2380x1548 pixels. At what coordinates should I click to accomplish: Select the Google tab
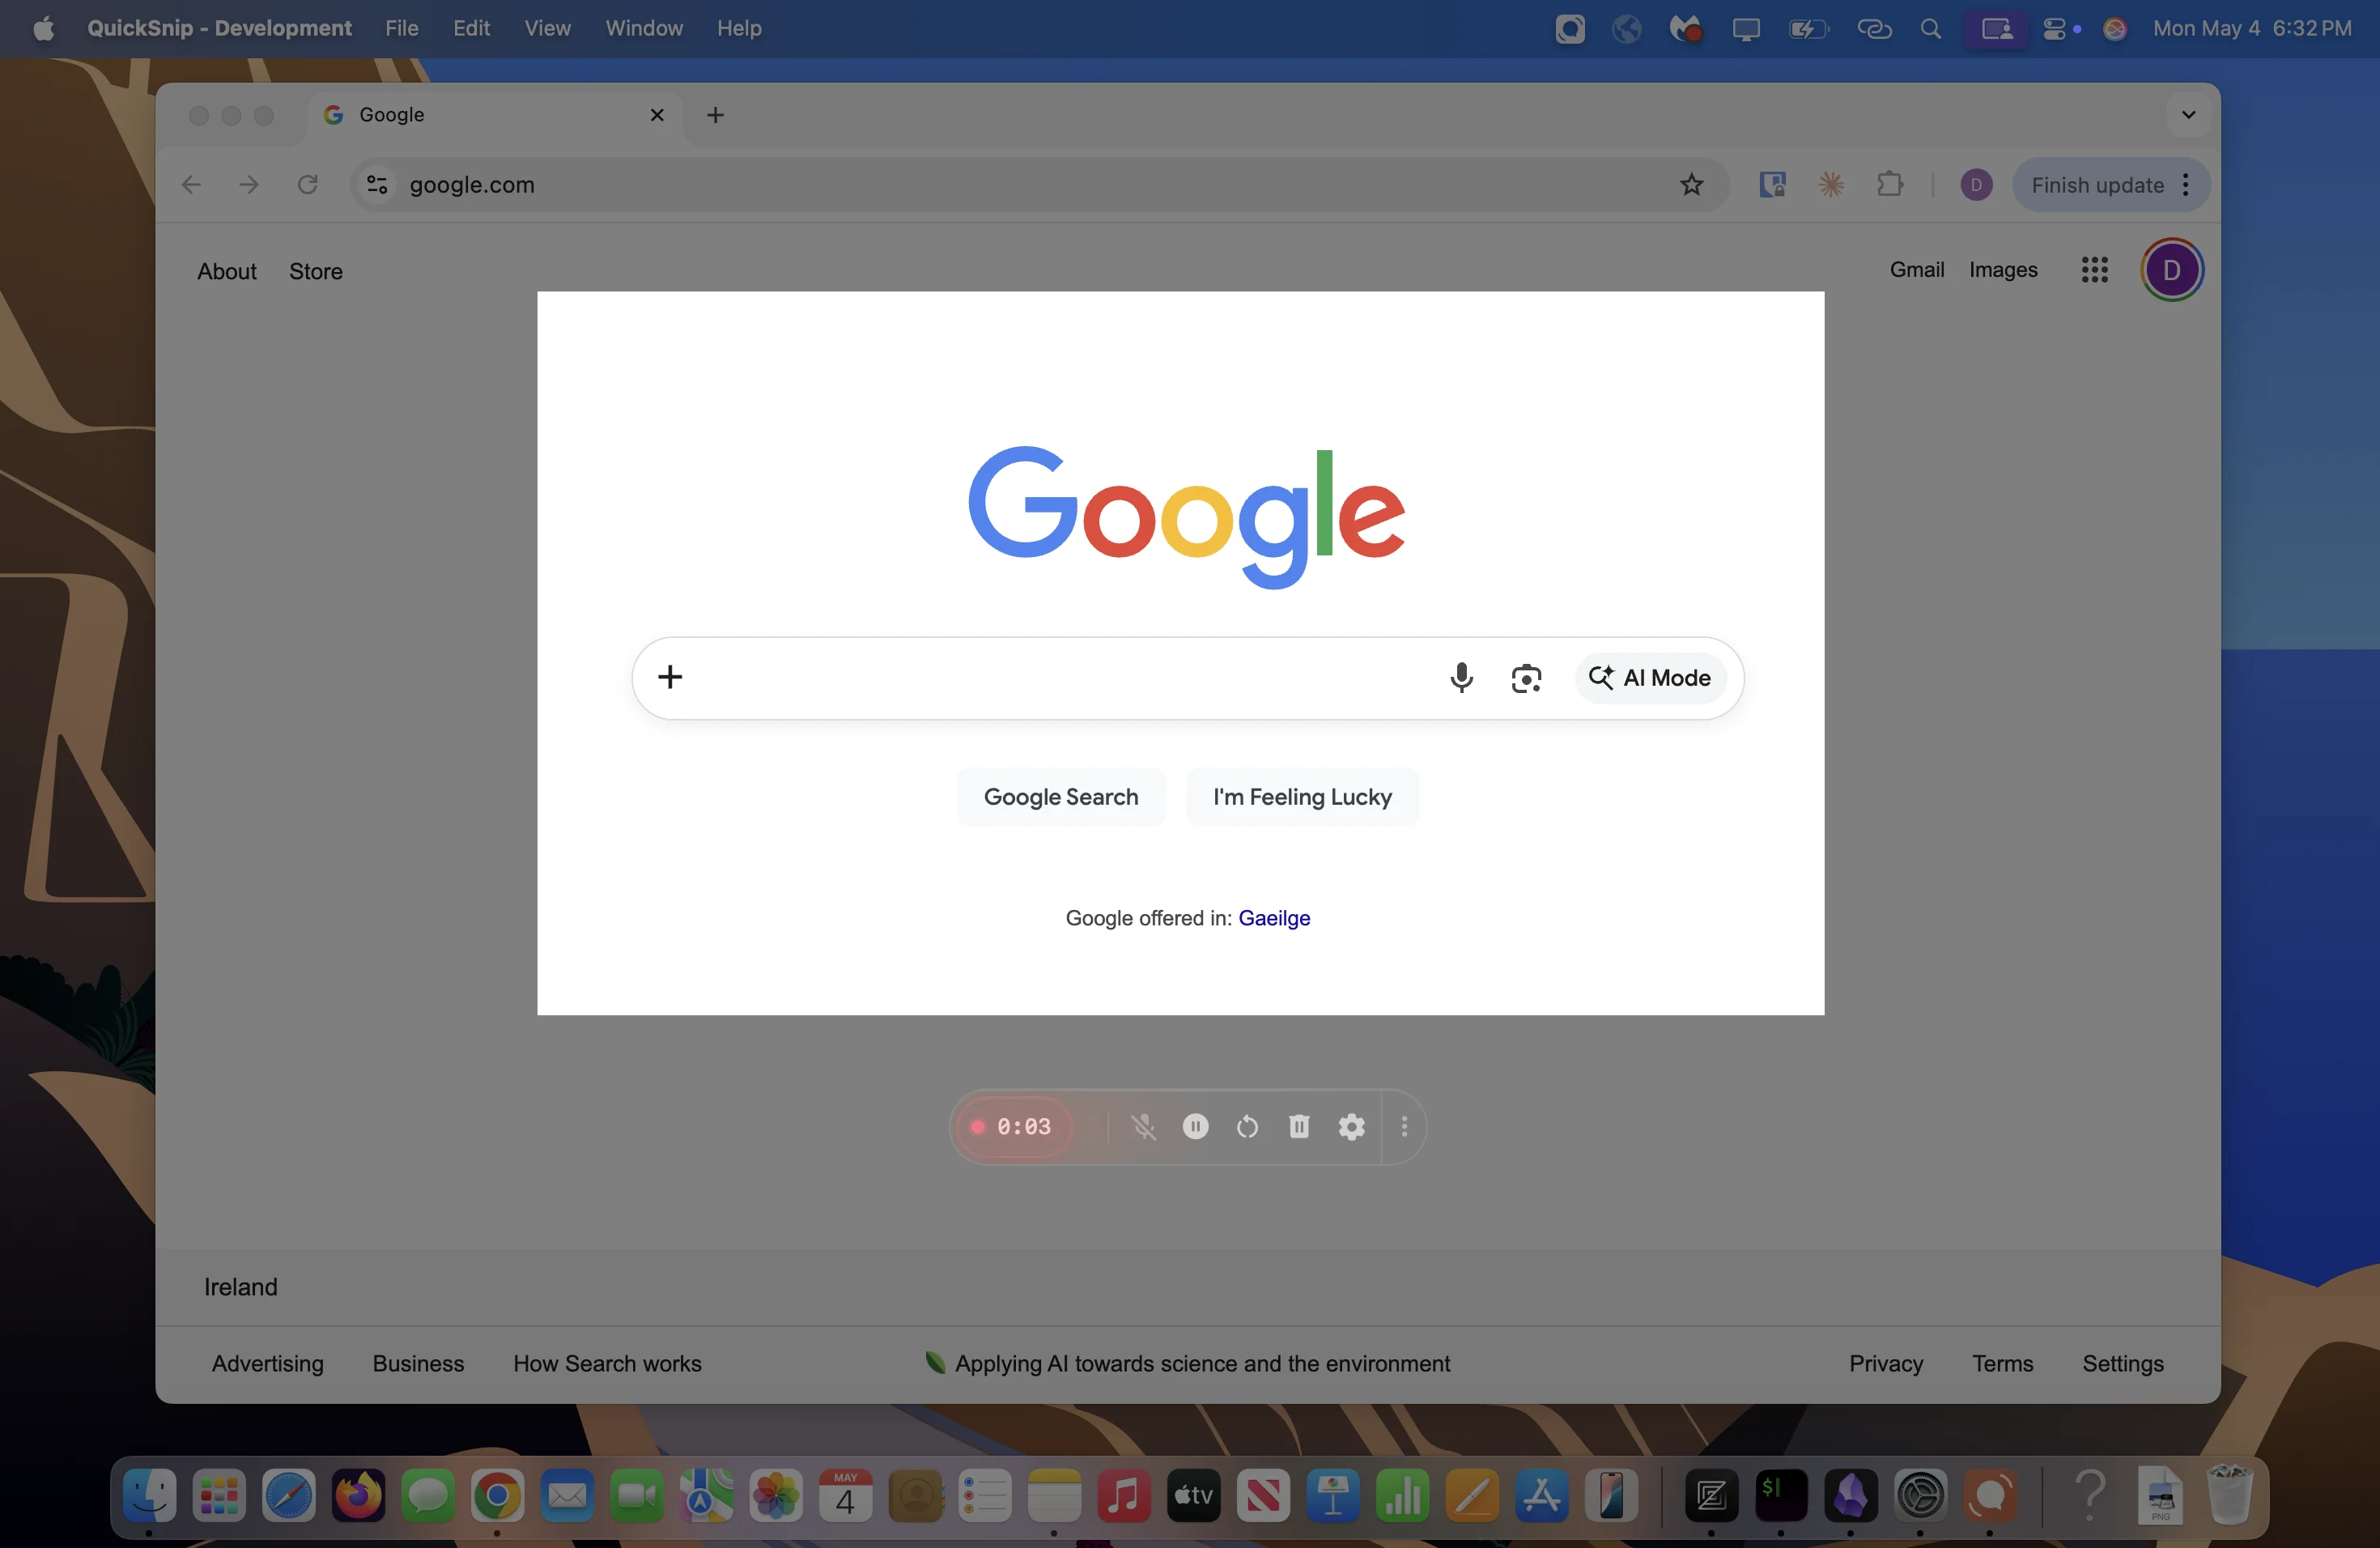click(x=493, y=115)
